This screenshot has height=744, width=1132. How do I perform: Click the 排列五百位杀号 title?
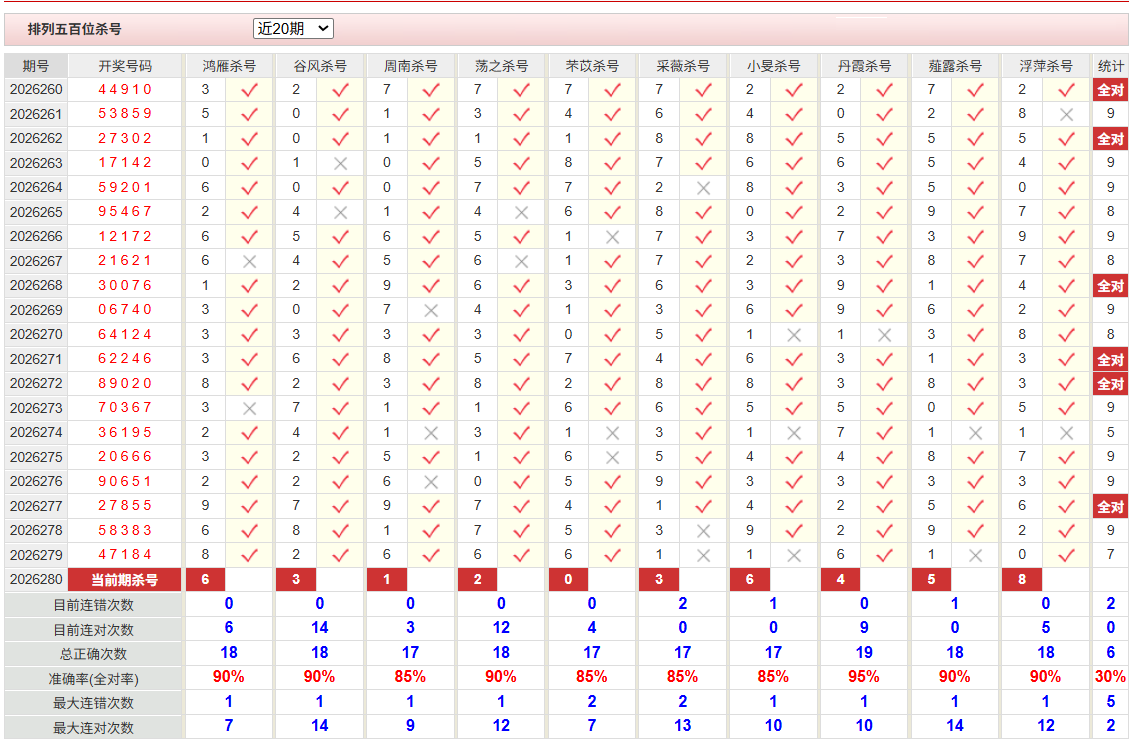pyautogui.click(x=74, y=30)
